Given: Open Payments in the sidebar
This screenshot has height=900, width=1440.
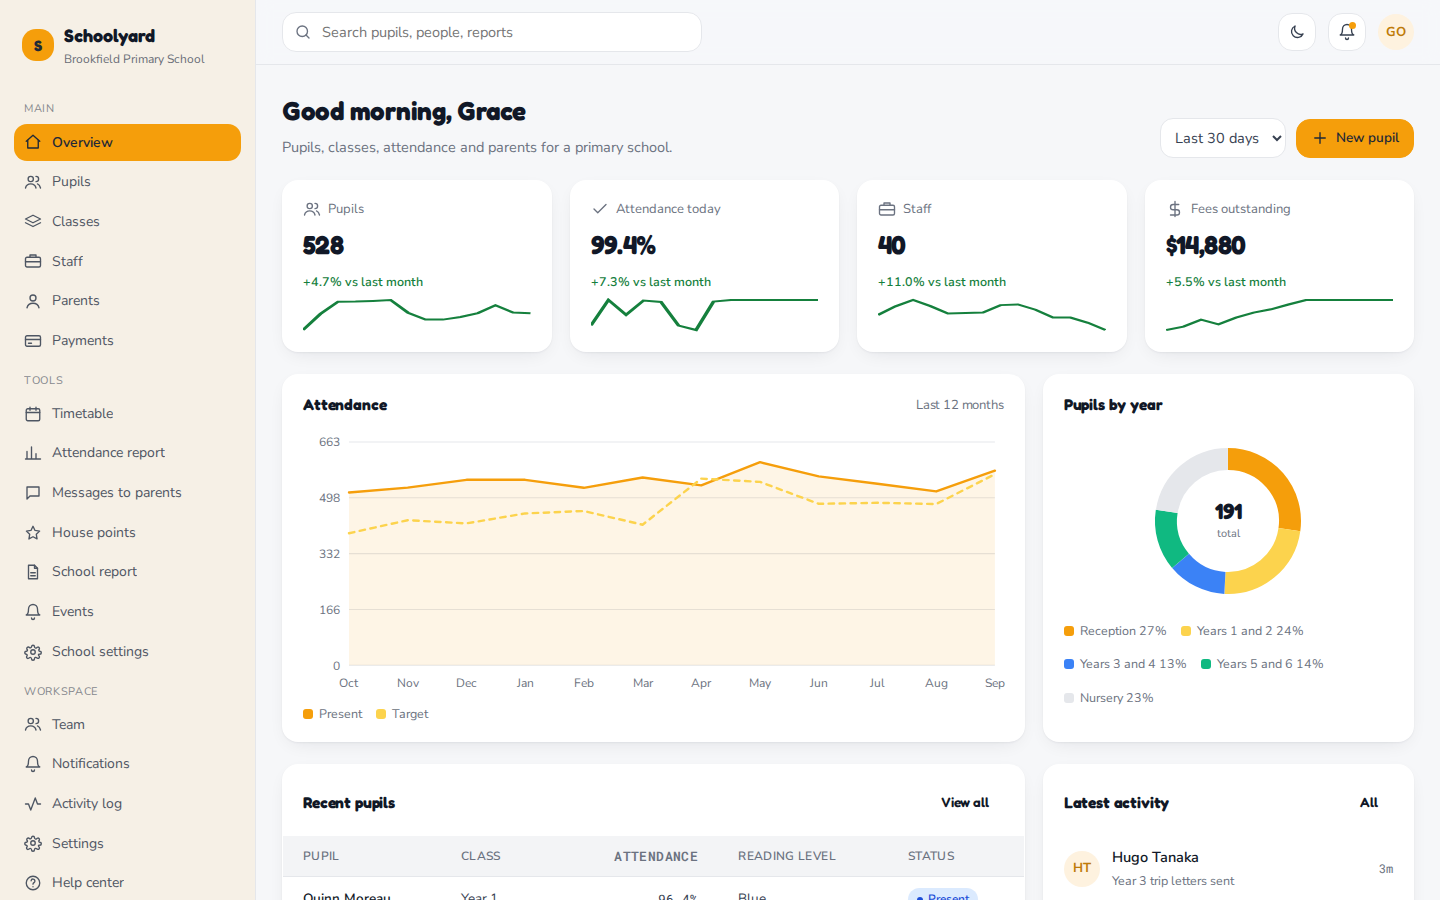Looking at the screenshot, I should tap(127, 340).
